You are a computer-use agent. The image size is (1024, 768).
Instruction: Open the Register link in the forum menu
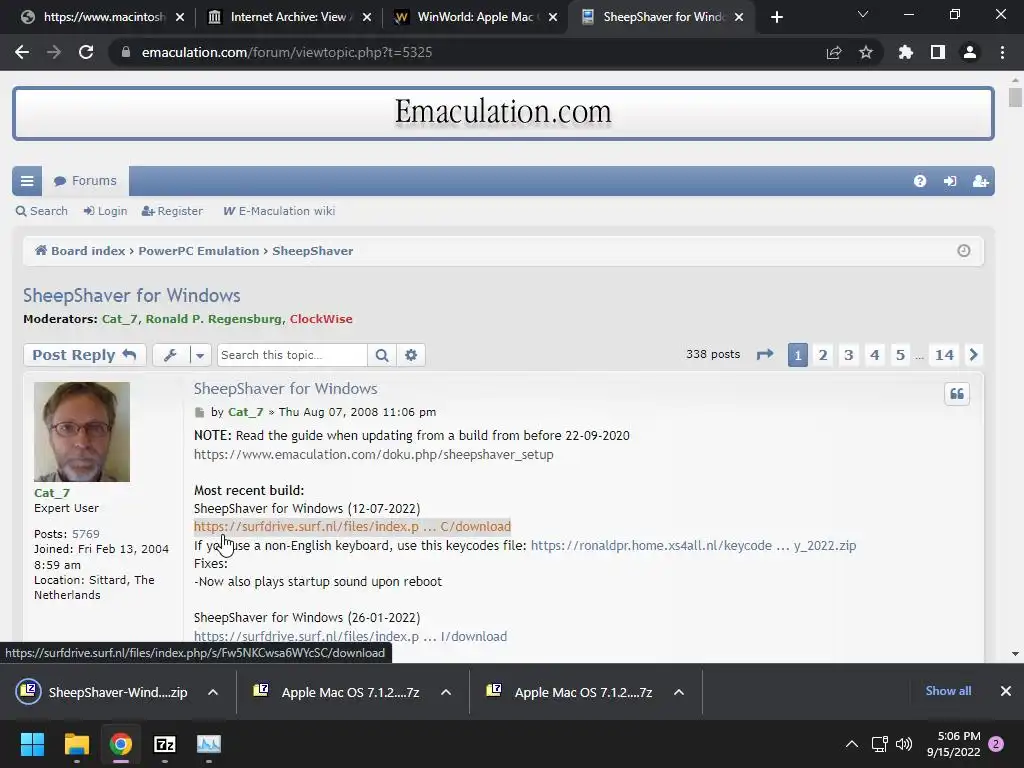(x=172, y=211)
